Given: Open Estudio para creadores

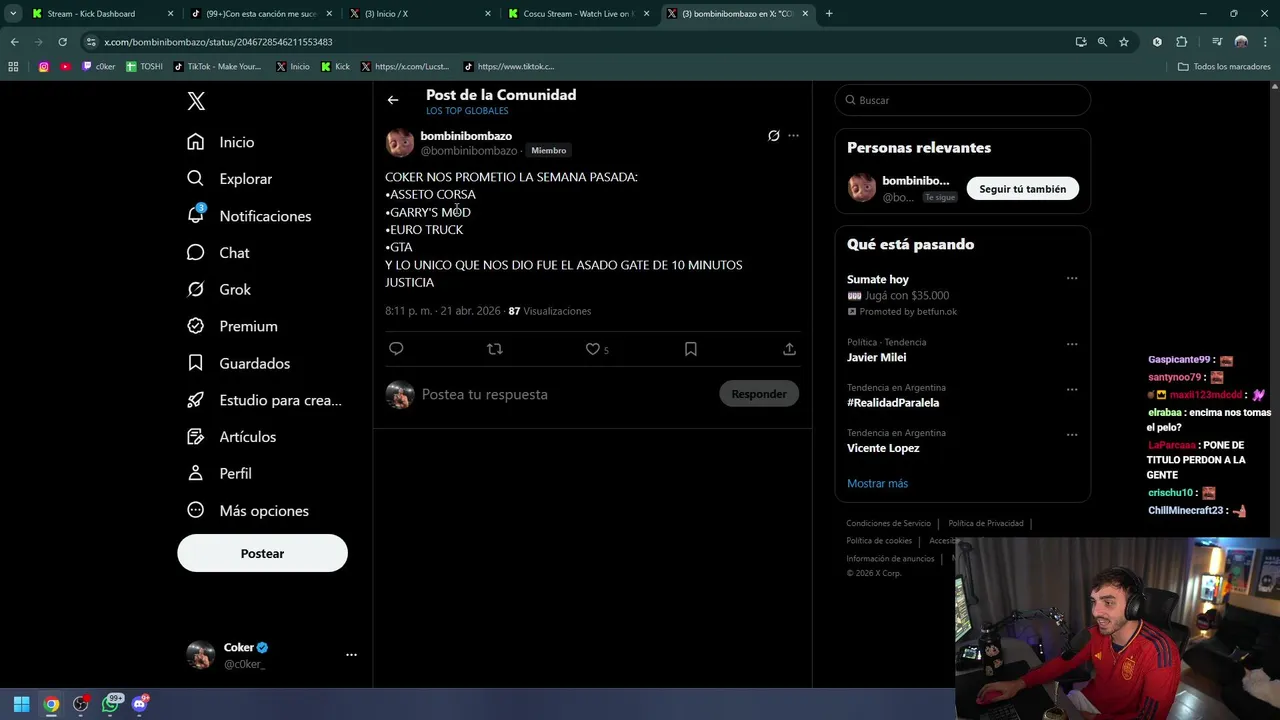Looking at the screenshot, I should click(264, 400).
